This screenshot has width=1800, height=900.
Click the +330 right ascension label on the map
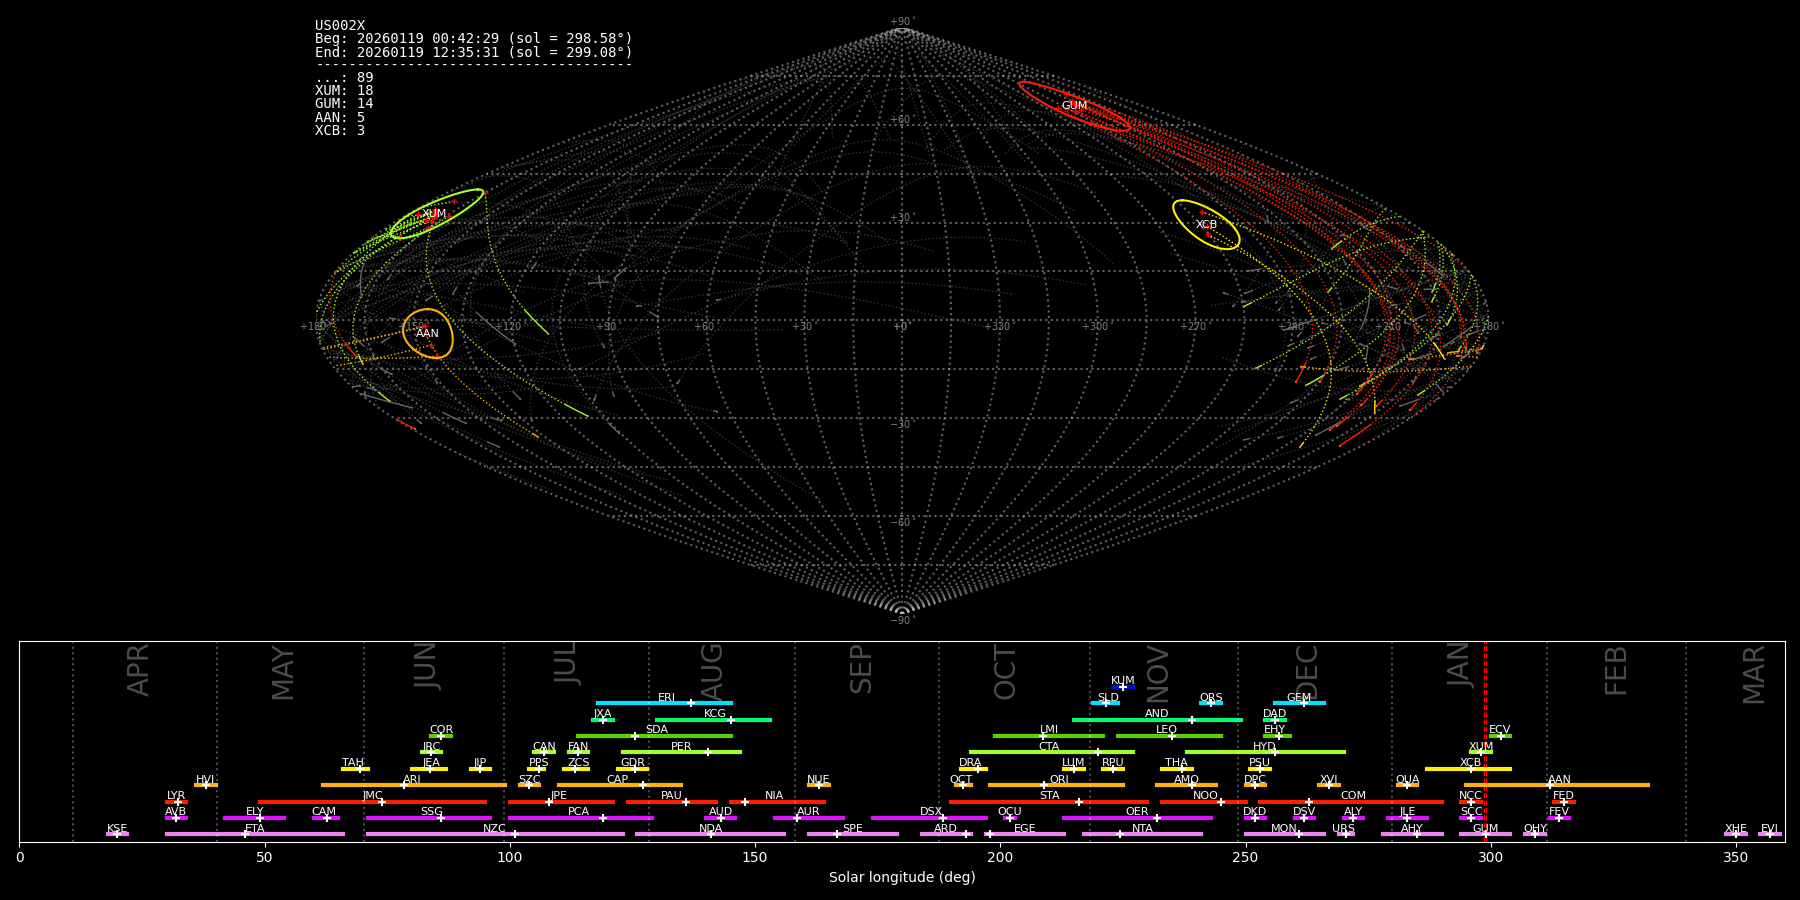997,327
